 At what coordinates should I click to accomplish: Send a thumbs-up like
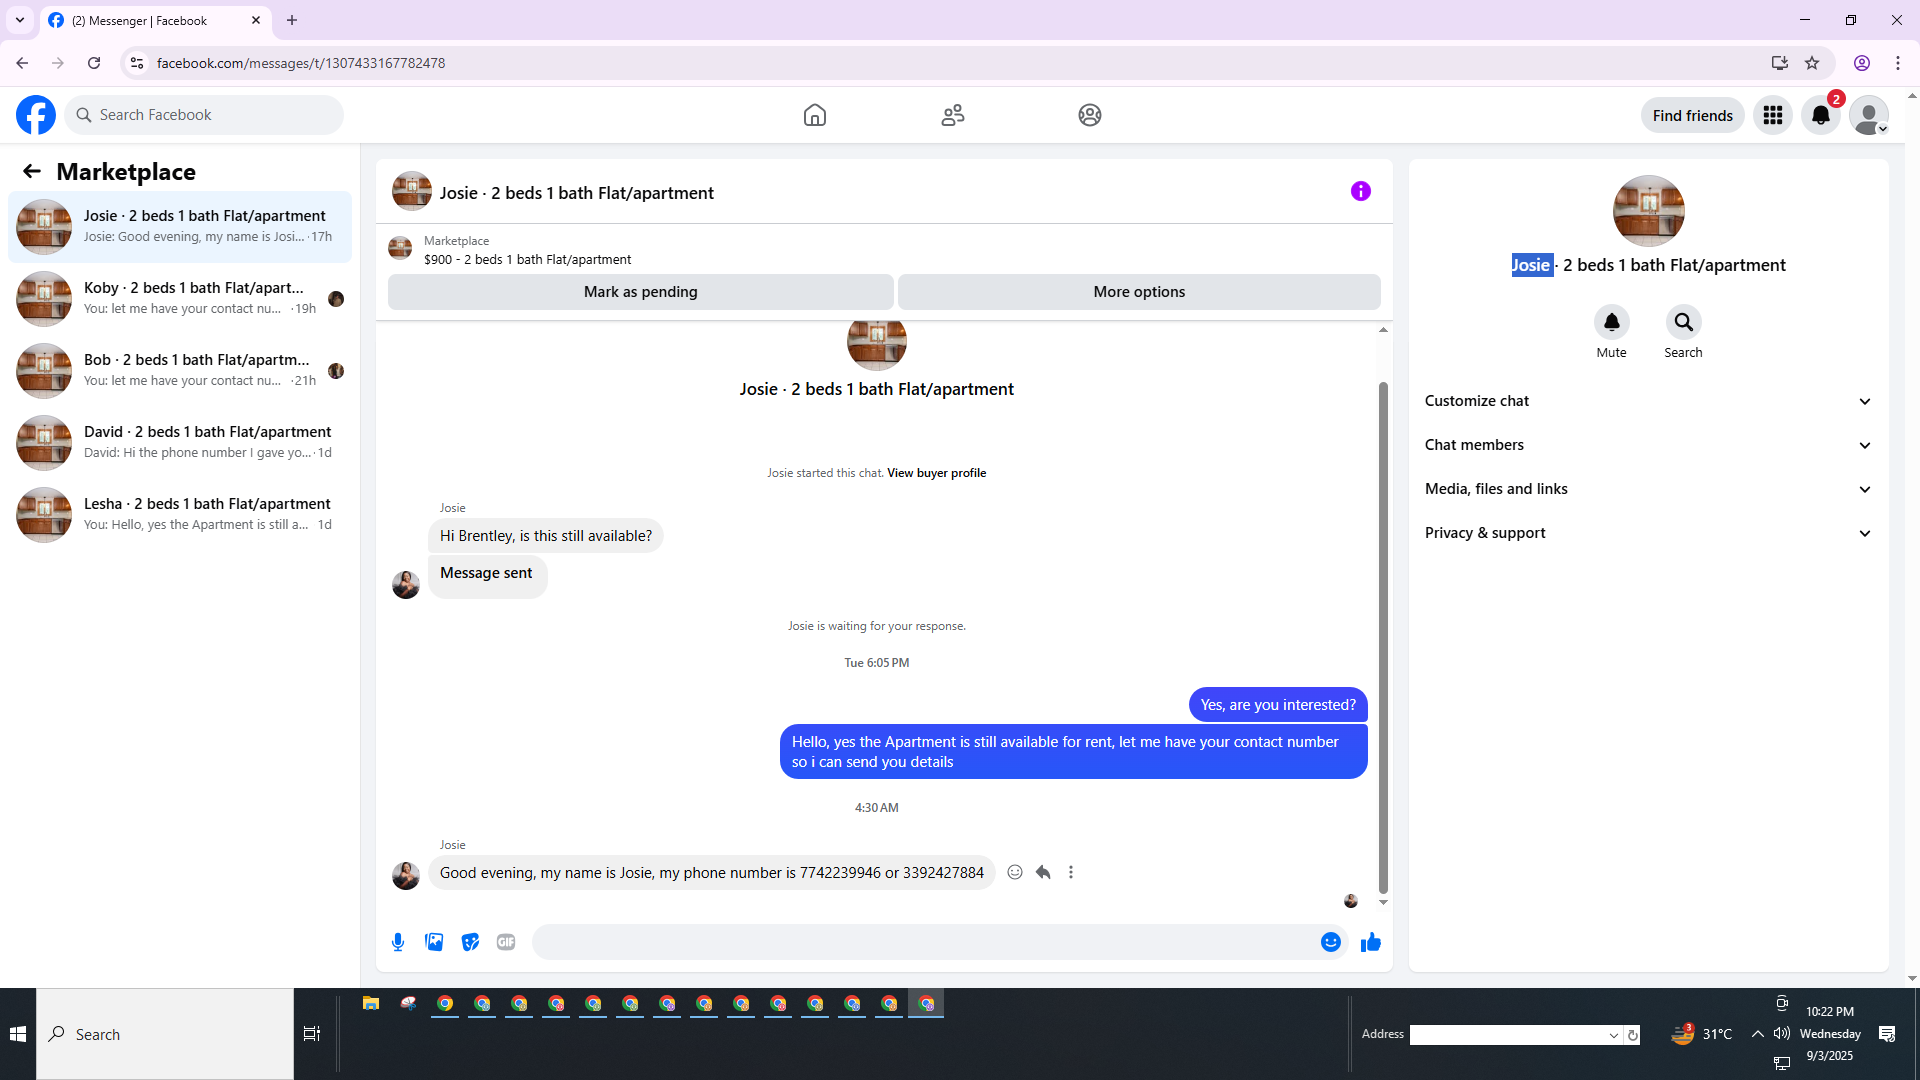pos(1371,942)
